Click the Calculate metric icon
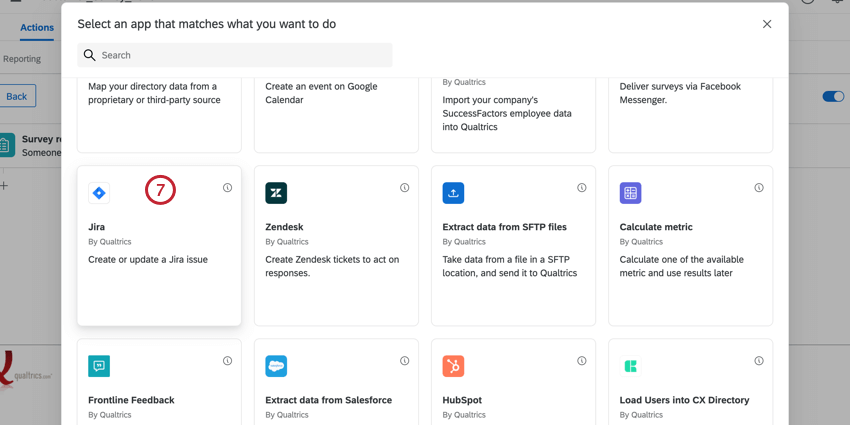Viewport: 850px width, 425px height. point(630,193)
